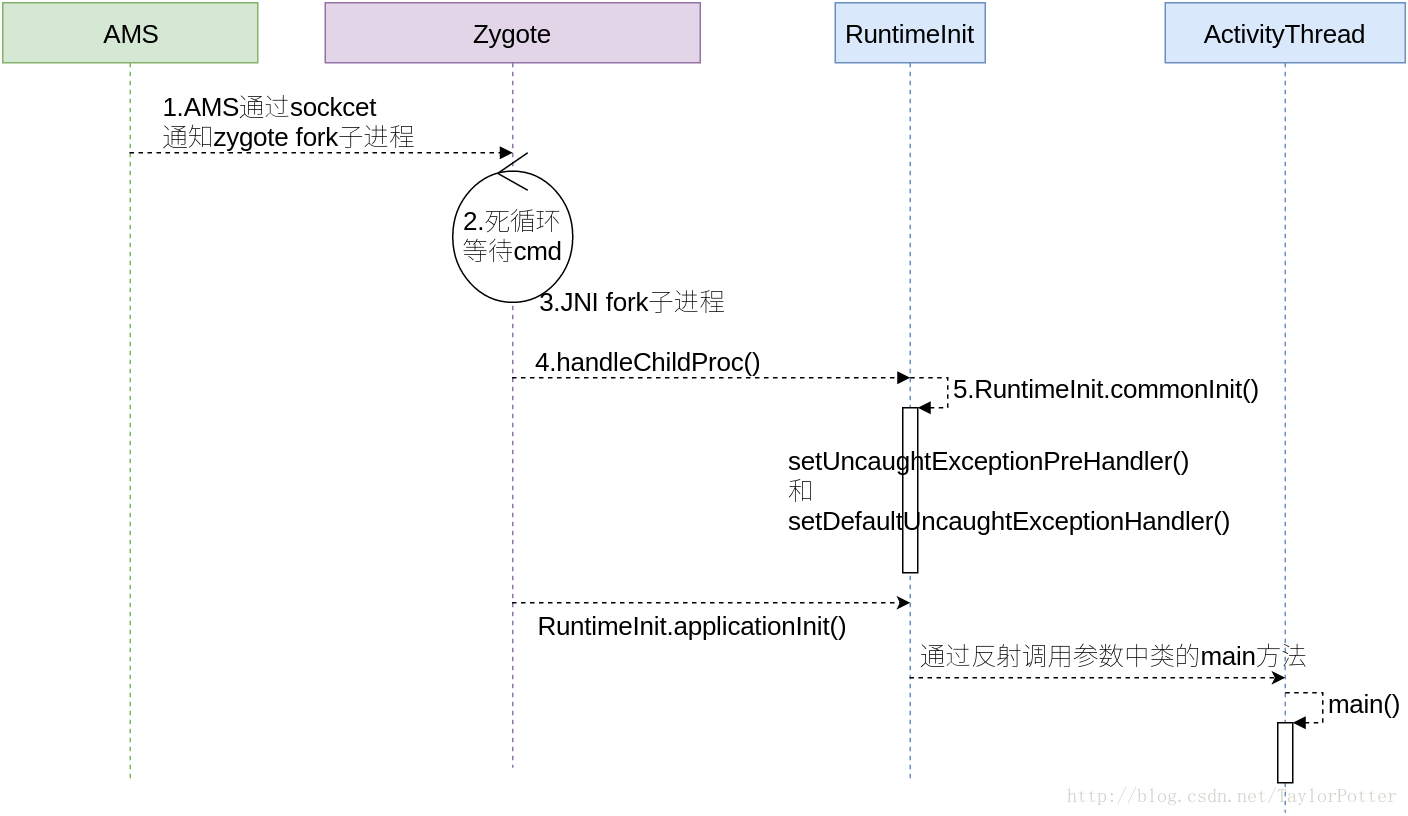Click the '4.handleChildProc()' message label
The height and width of the screenshot is (816, 1408).
[x=648, y=362]
